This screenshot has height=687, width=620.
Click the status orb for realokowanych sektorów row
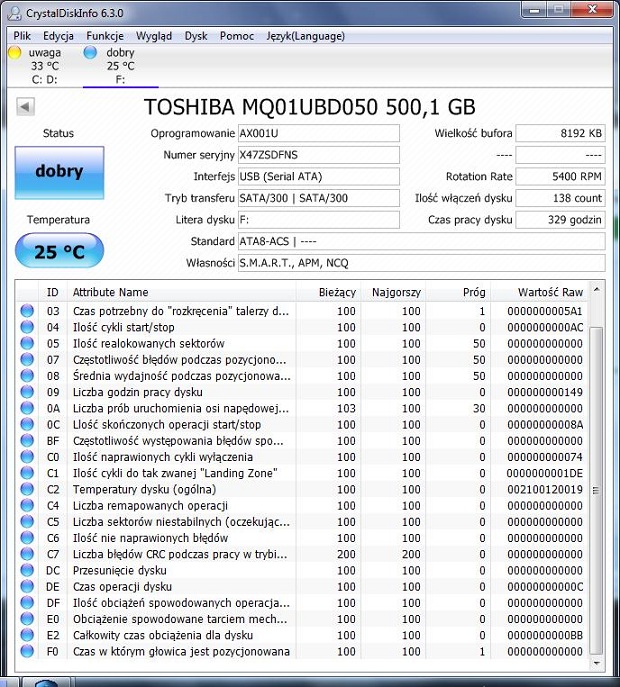pos(27,343)
